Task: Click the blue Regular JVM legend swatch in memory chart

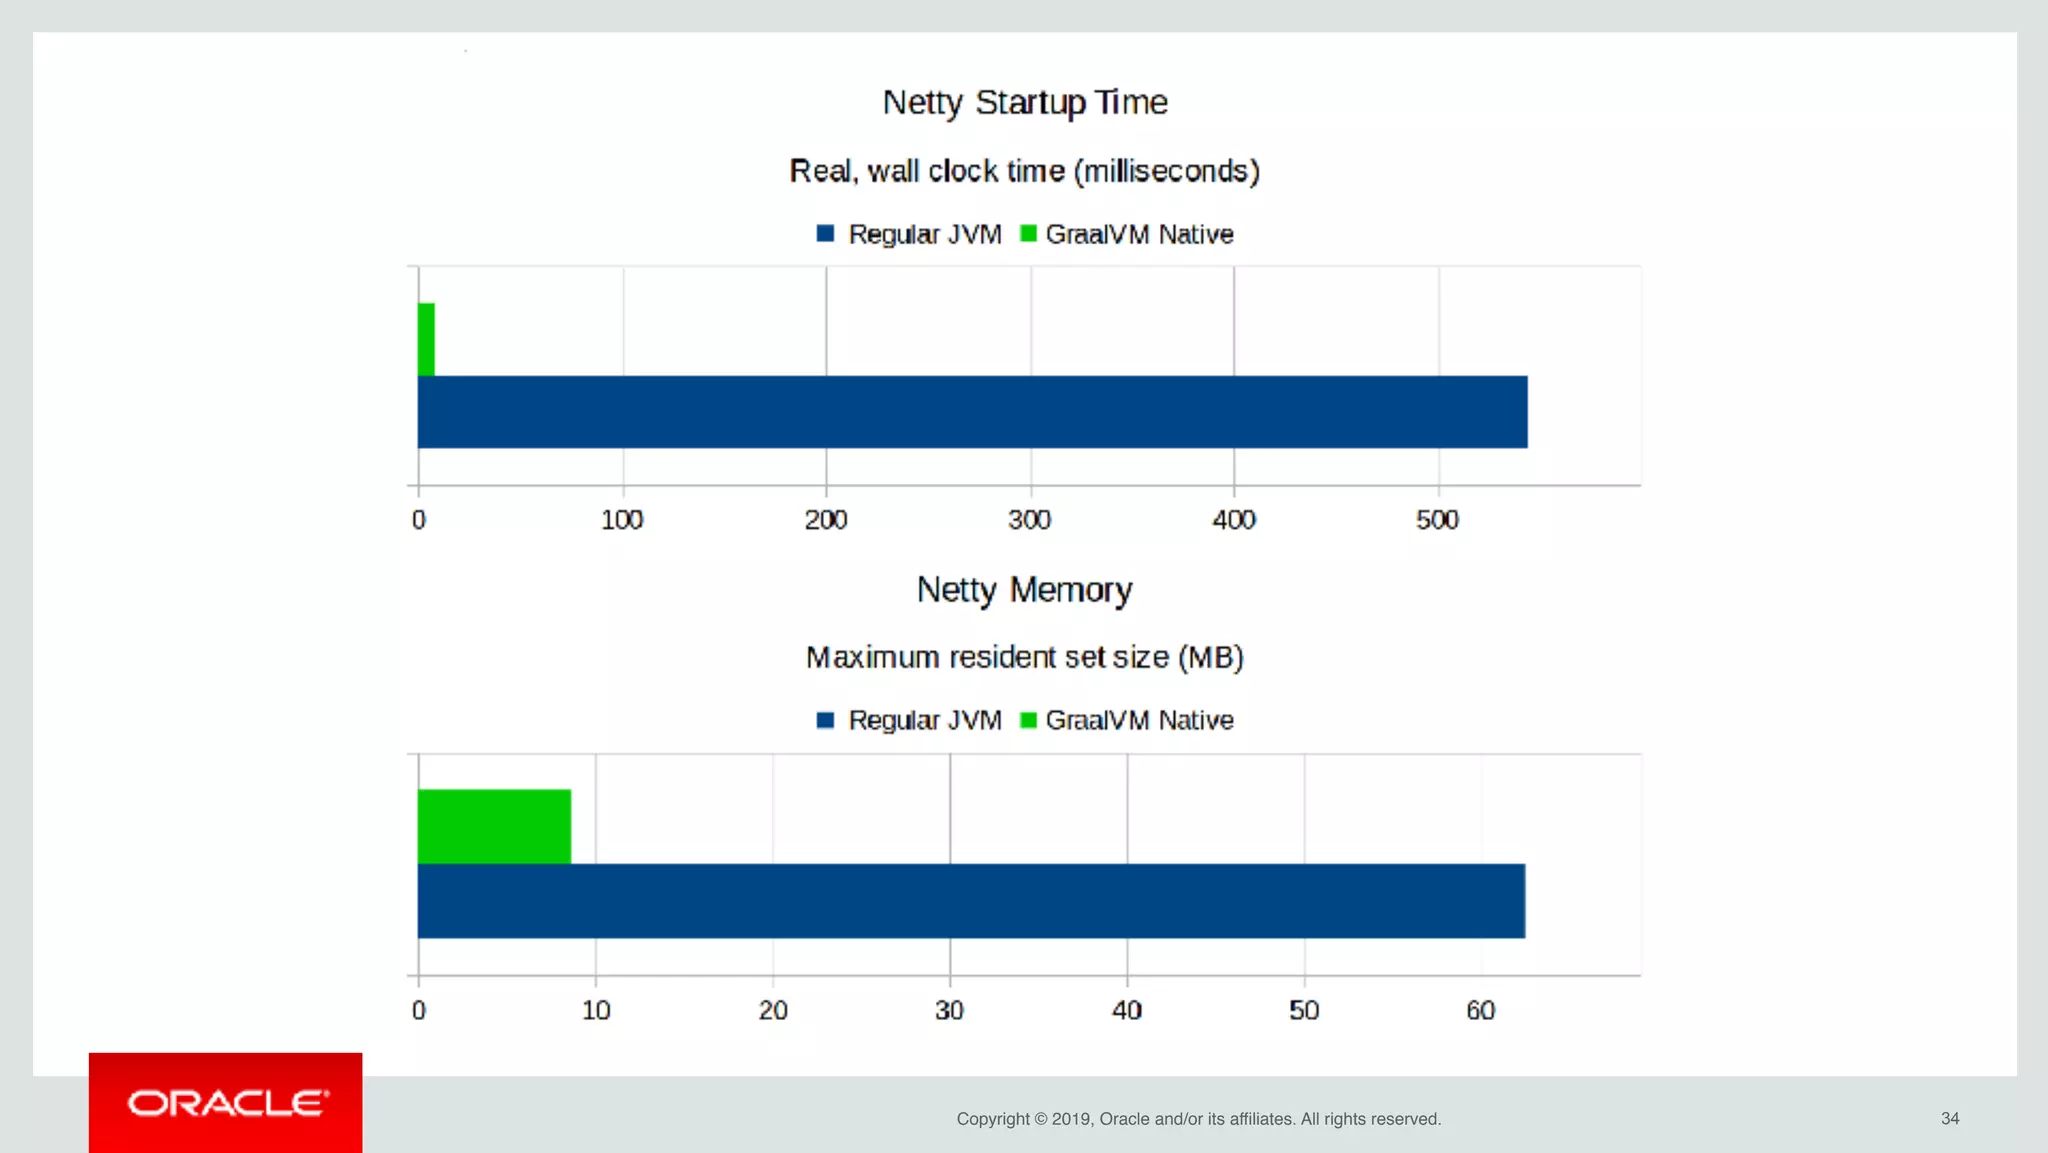Action: (x=825, y=720)
